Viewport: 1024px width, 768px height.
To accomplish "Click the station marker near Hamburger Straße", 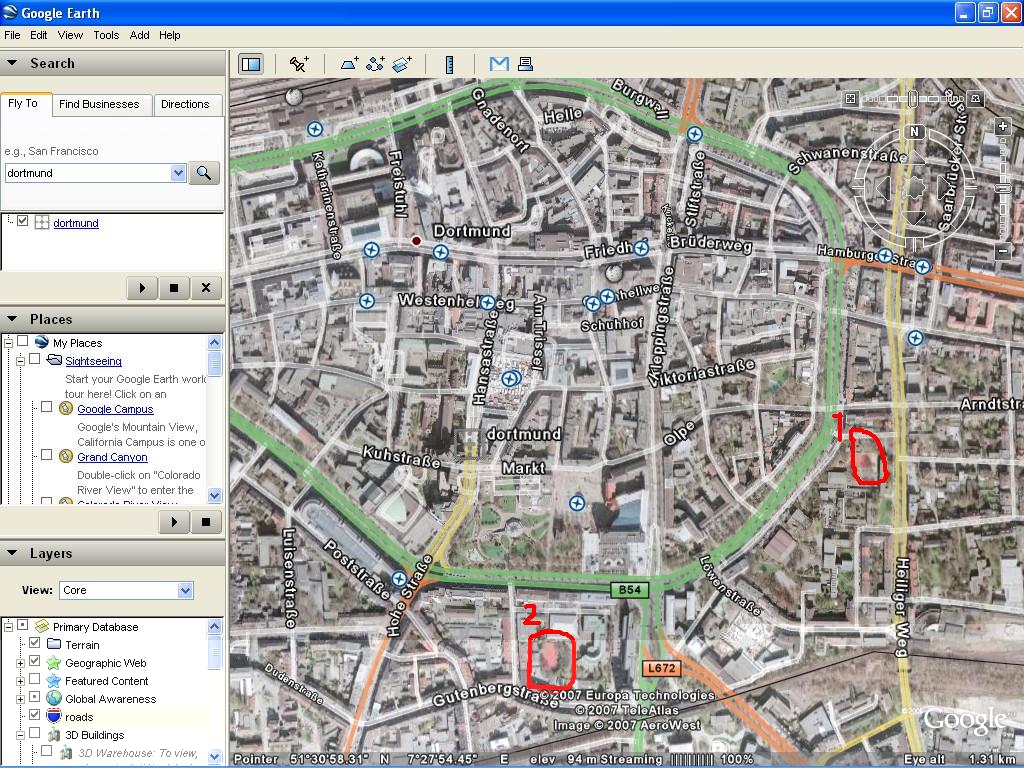I will (x=886, y=255).
